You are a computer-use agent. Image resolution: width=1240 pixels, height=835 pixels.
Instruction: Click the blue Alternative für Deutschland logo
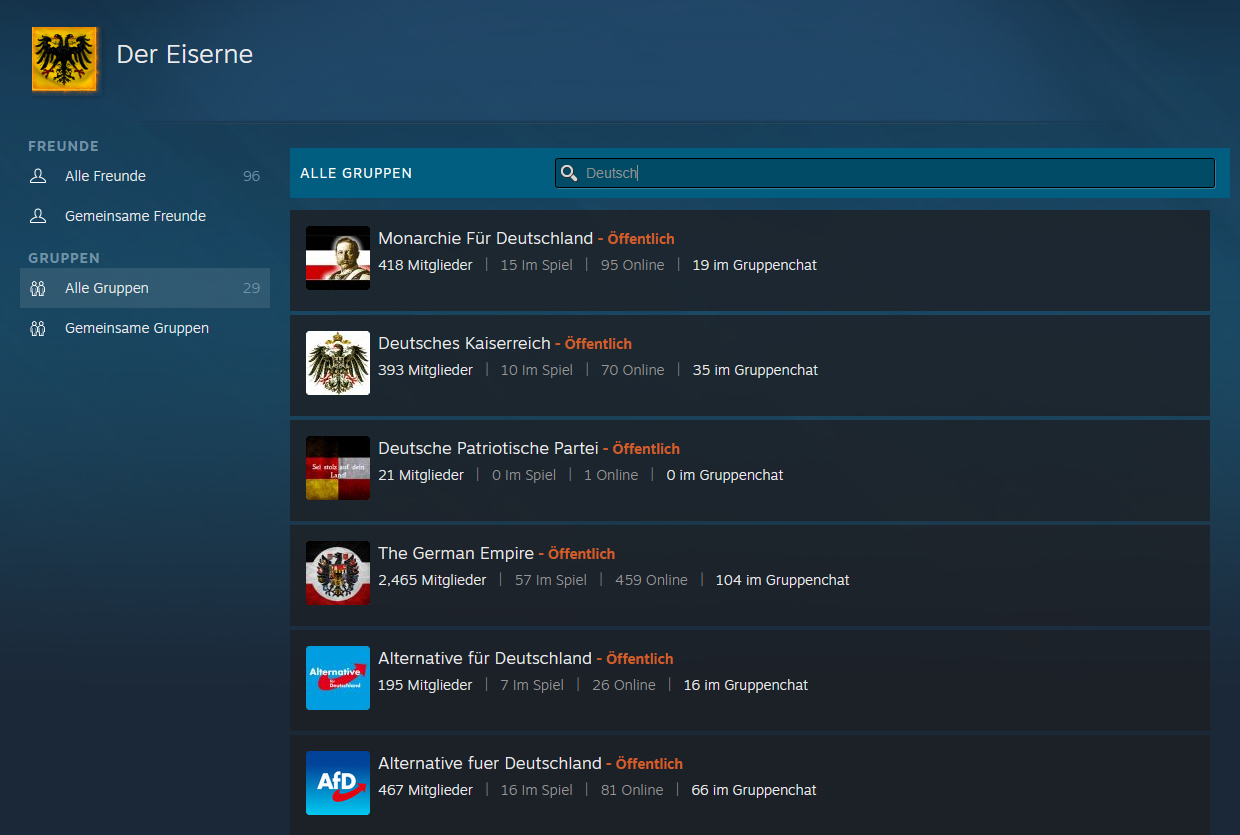coord(338,678)
